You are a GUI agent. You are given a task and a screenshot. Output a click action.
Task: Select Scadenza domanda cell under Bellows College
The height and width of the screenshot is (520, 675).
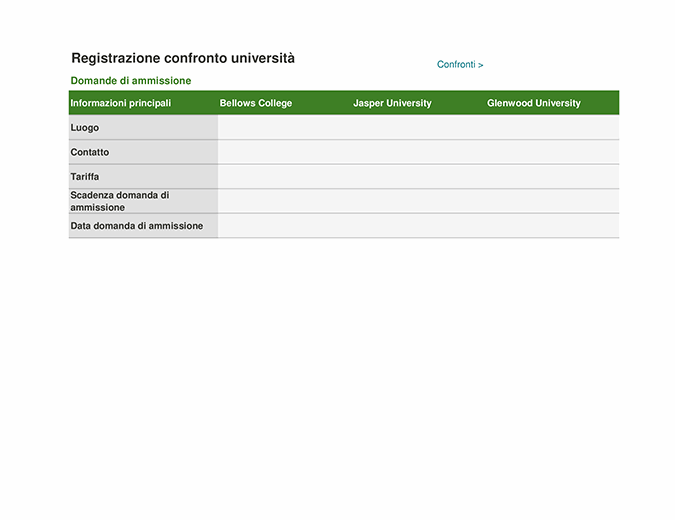(285, 201)
